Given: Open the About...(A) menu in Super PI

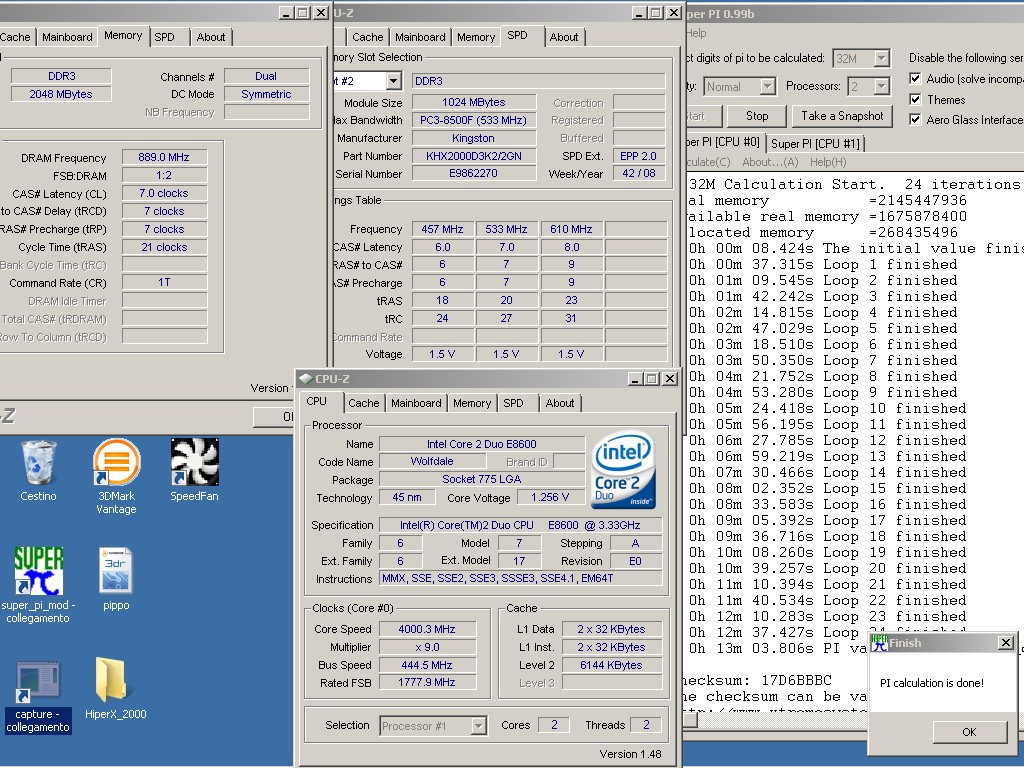Looking at the screenshot, I should tap(770, 162).
